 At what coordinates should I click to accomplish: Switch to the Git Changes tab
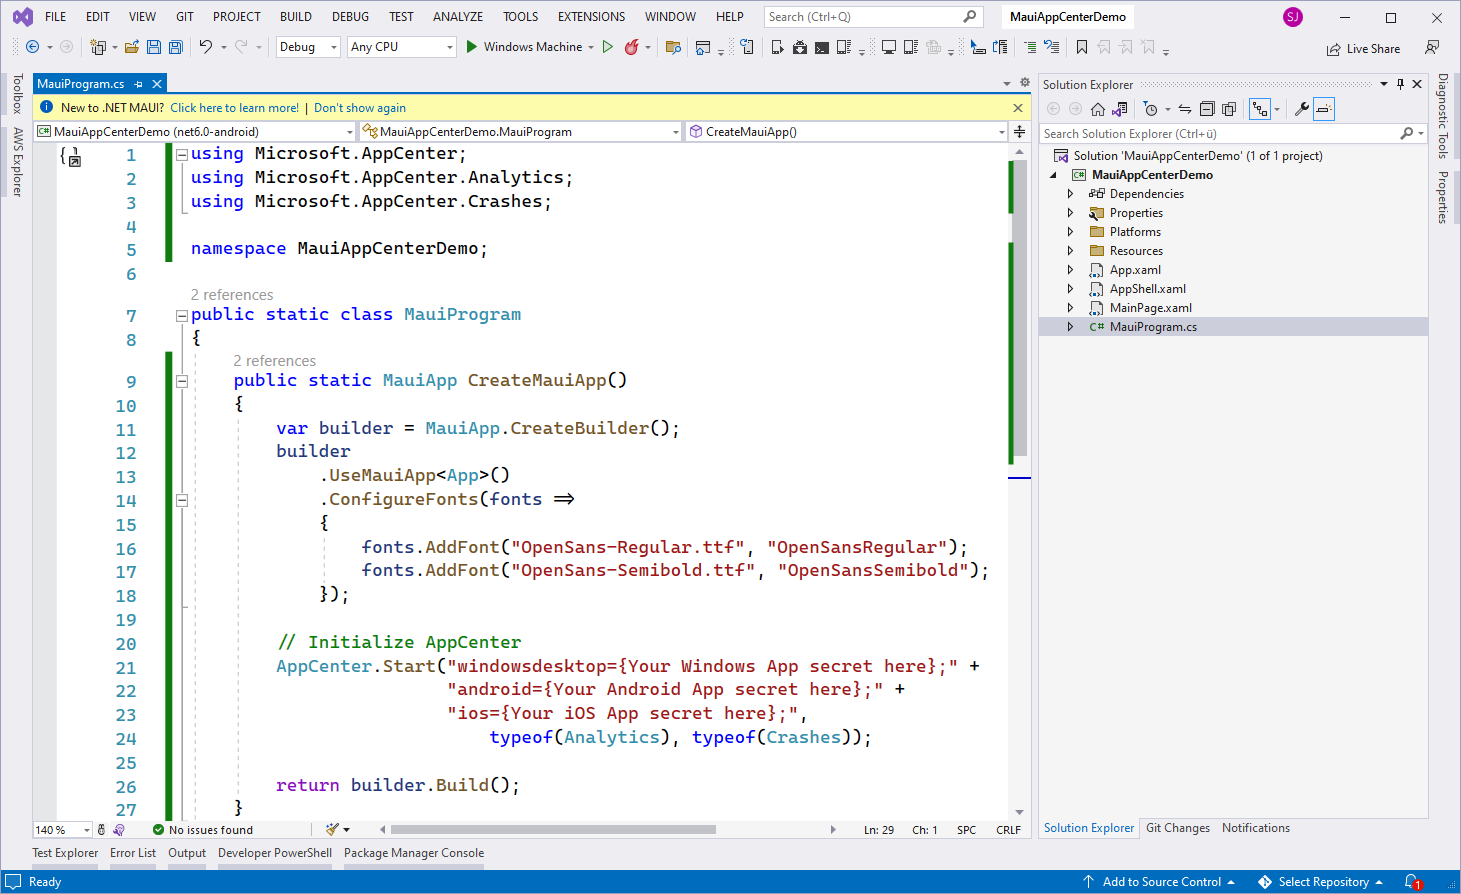tap(1177, 828)
